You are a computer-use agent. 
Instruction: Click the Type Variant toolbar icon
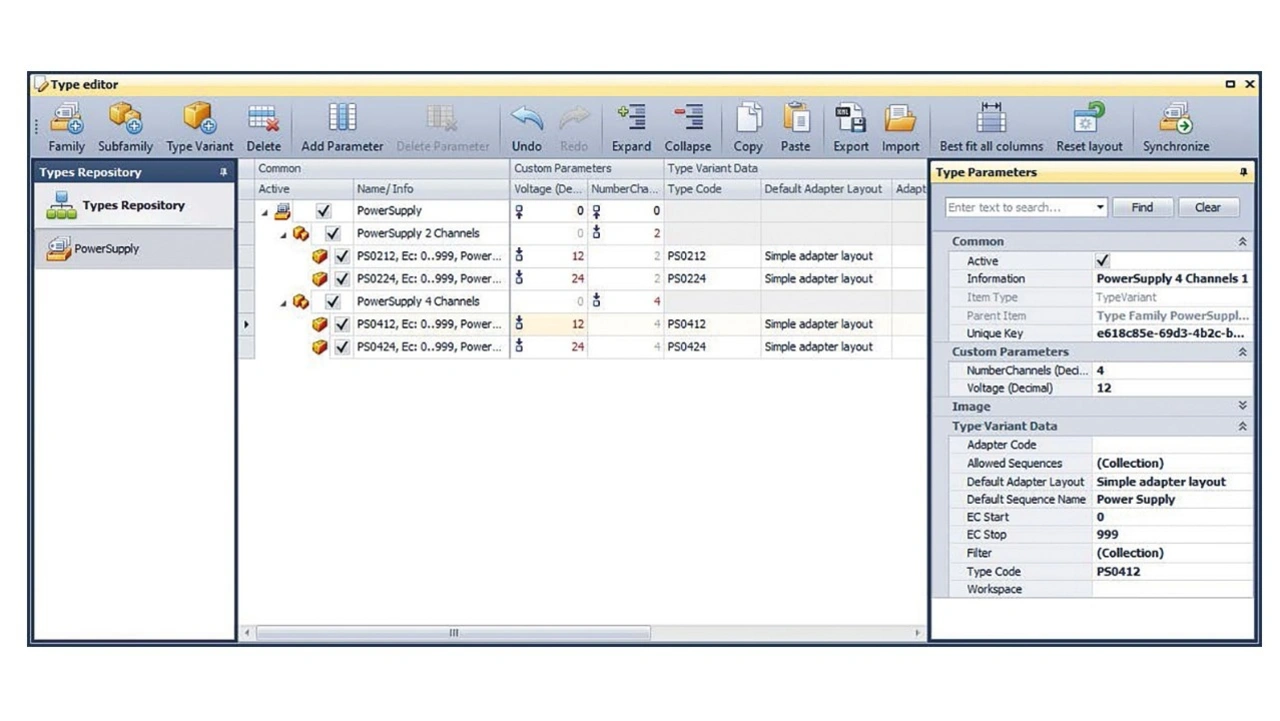[199, 120]
